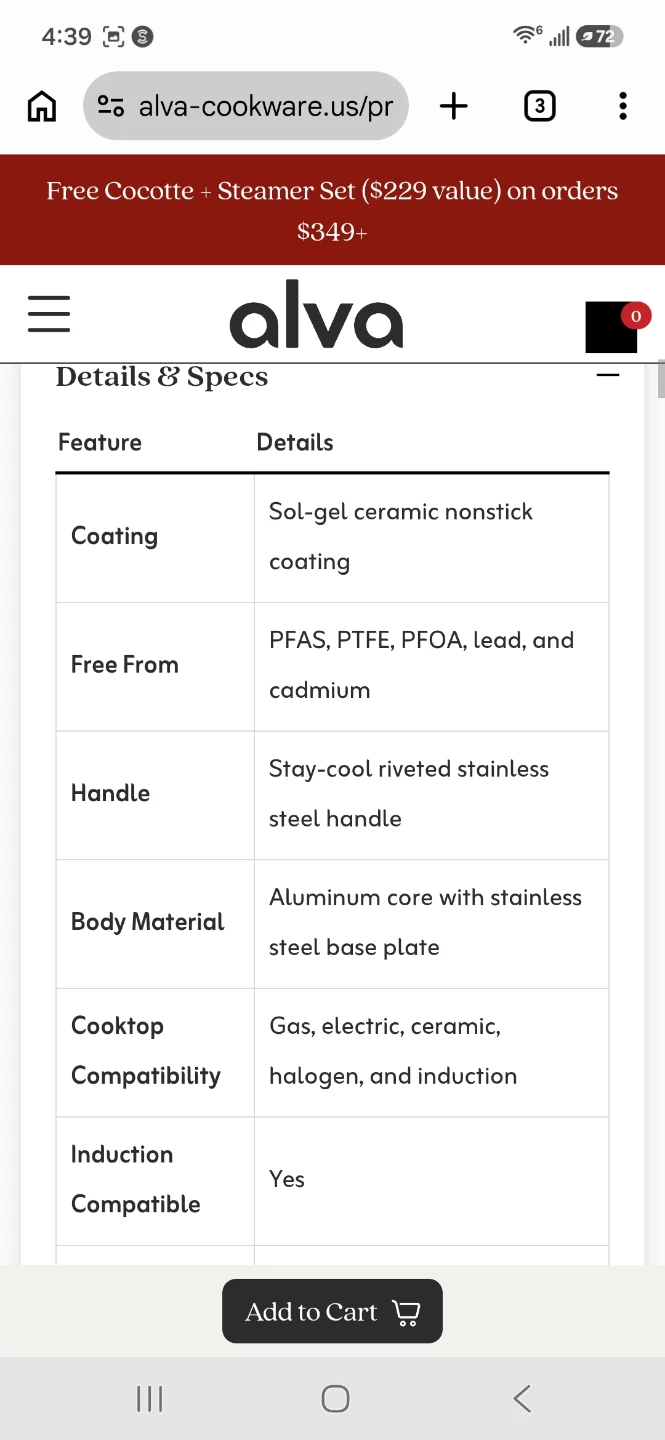665x1440 pixels.
Task: Tap the alva logo
Action: click(x=316, y=314)
